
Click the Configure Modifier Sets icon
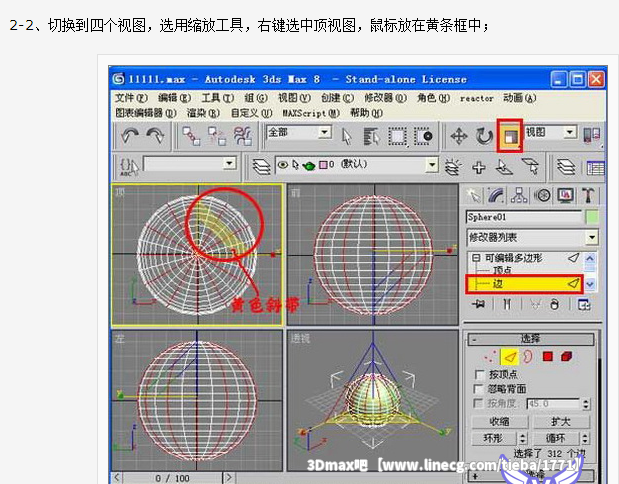pyautogui.click(x=583, y=304)
